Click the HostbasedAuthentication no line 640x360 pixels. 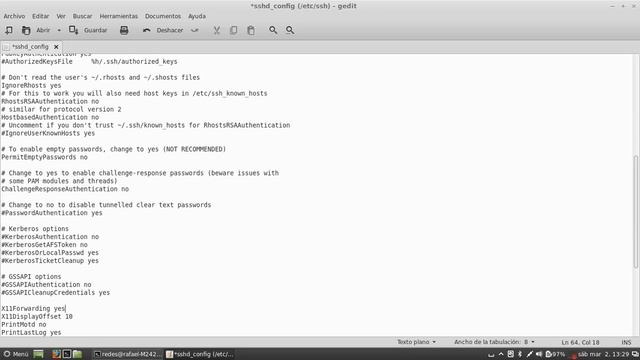tap(50, 117)
